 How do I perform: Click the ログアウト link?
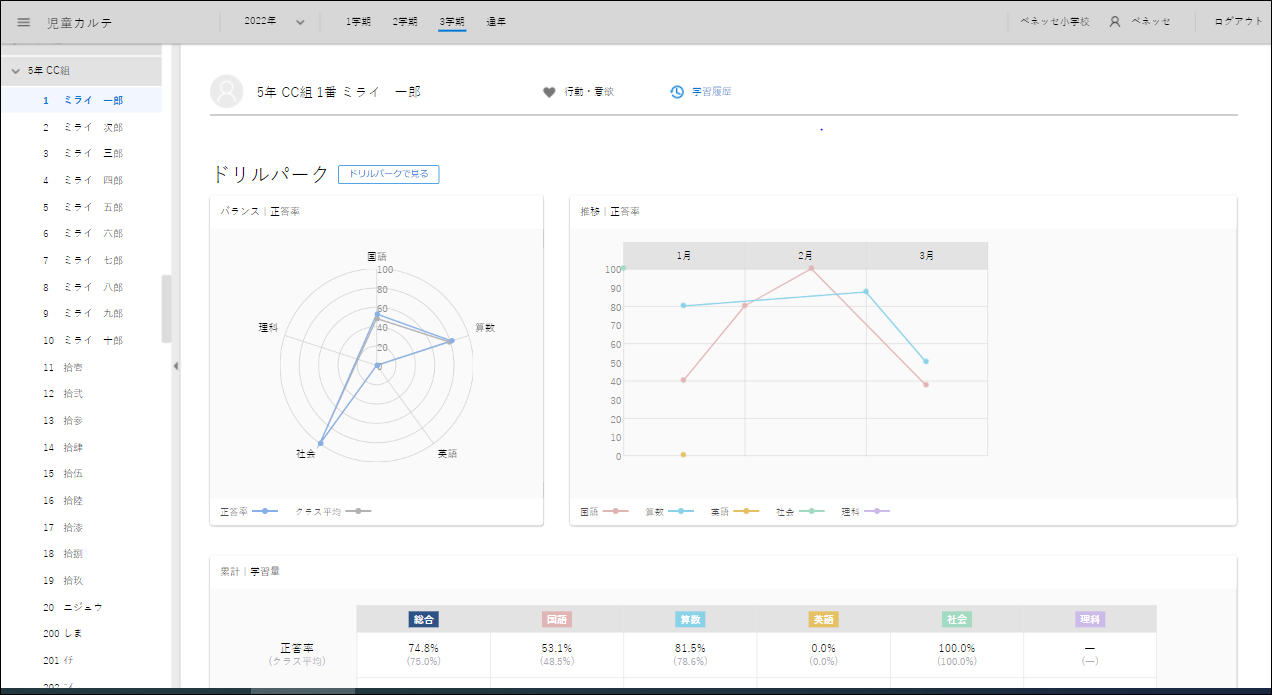(1238, 22)
